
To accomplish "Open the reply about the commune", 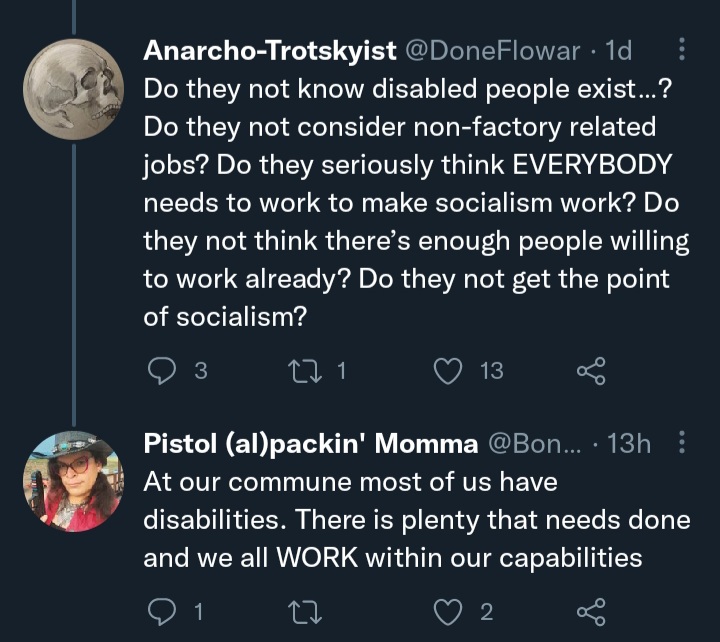I will [x=416, y=520].
